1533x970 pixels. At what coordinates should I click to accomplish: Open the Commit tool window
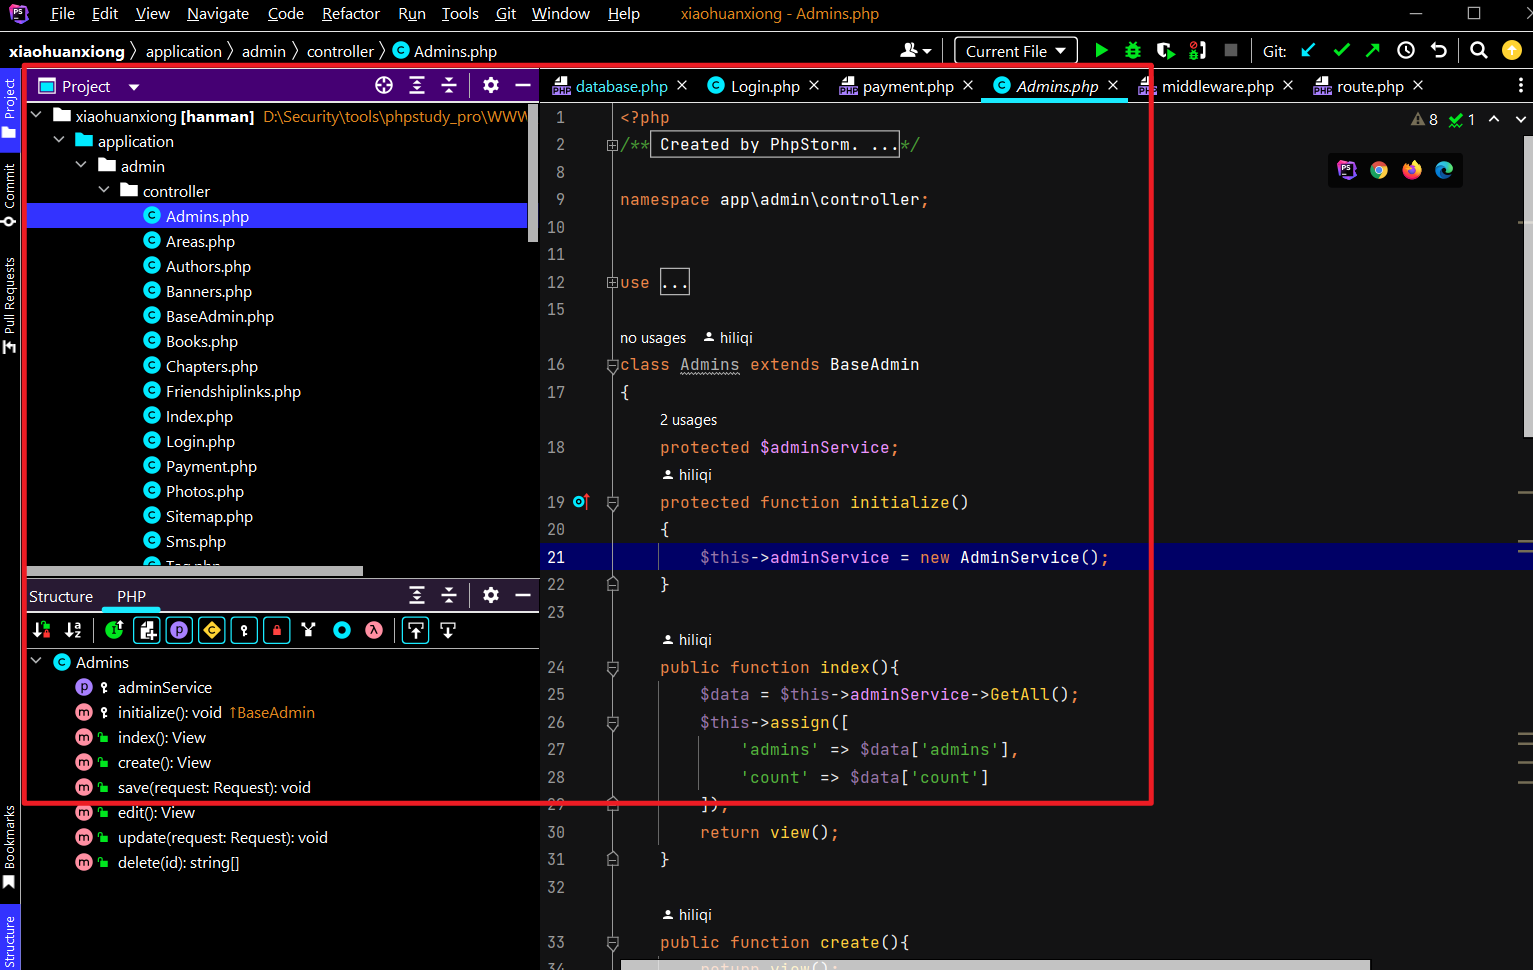[9, 194]
